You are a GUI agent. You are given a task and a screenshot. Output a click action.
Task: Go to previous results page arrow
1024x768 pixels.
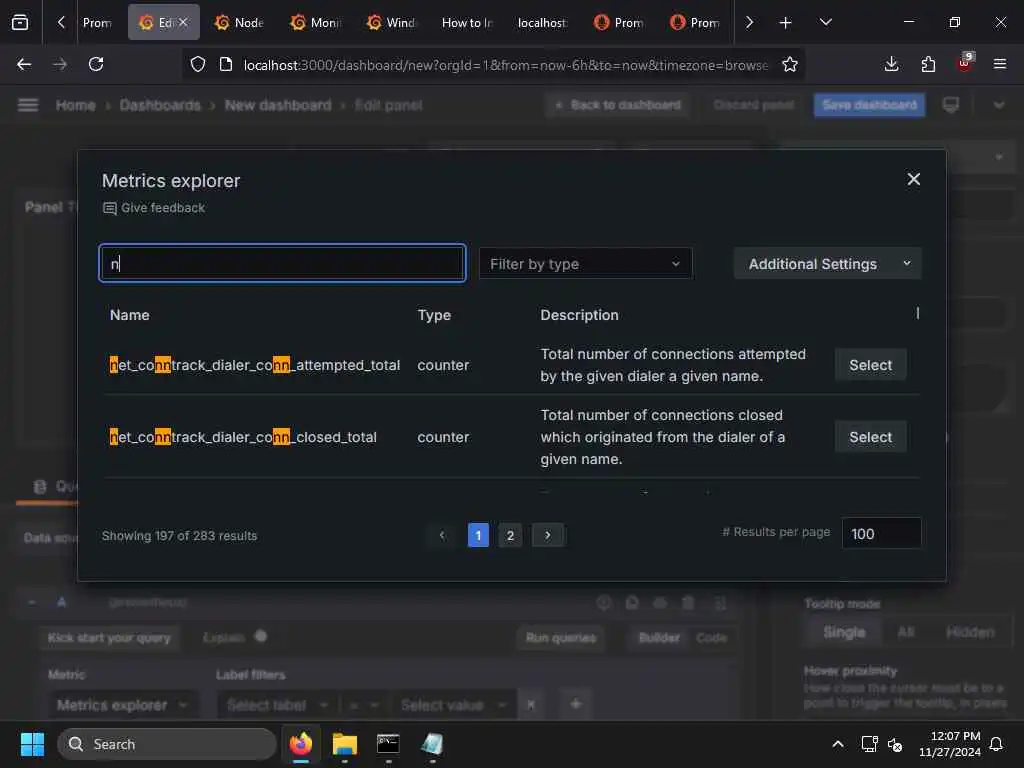click(x=442, y=536)
